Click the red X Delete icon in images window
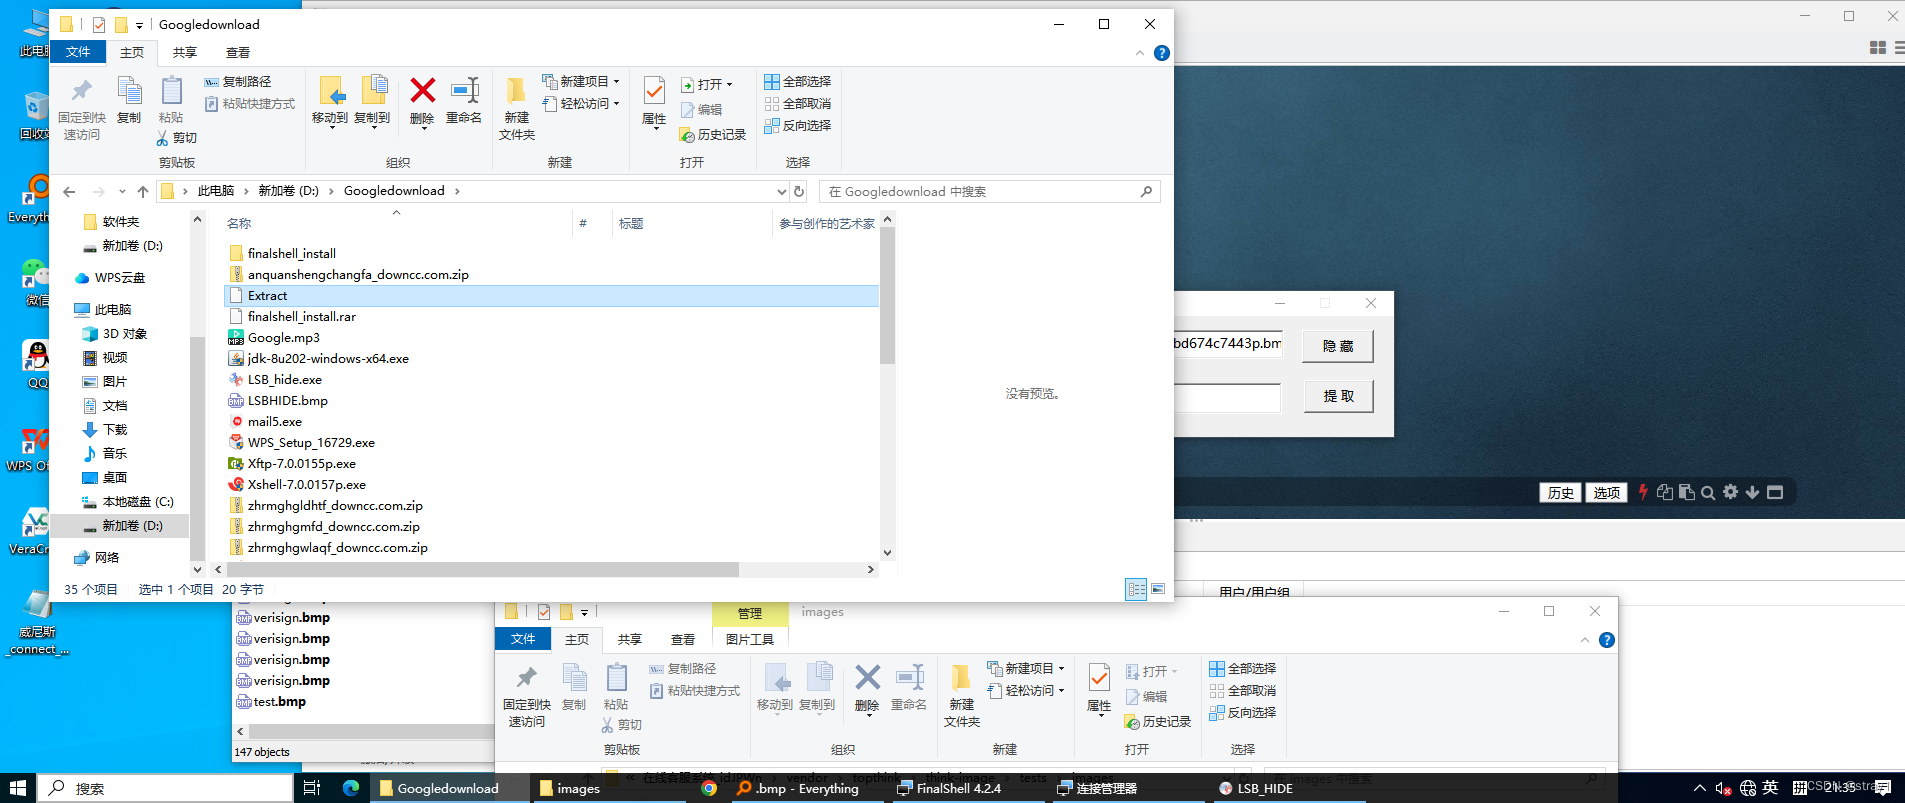The height and width of the screenshot is (803, 1905). tap(867, 678)
